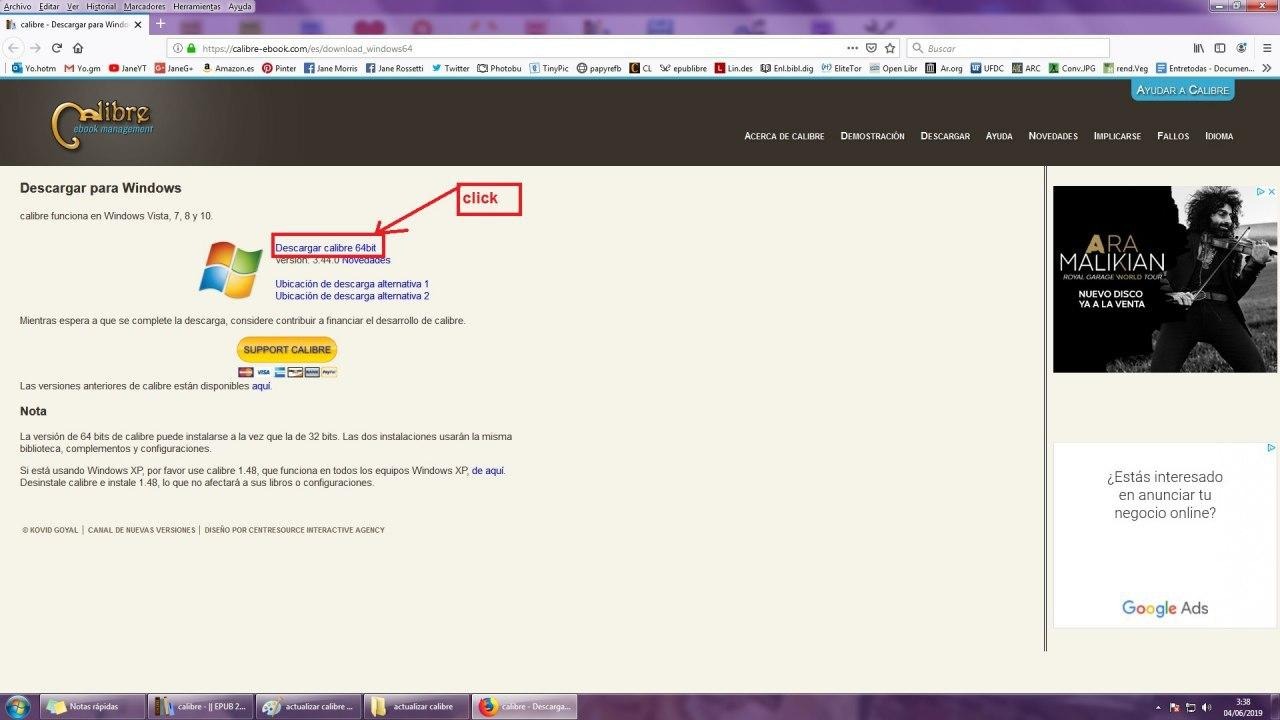Open the Twitter bookmark
The height and width of the screenshot is (720, 1280).
coord(451,68)
